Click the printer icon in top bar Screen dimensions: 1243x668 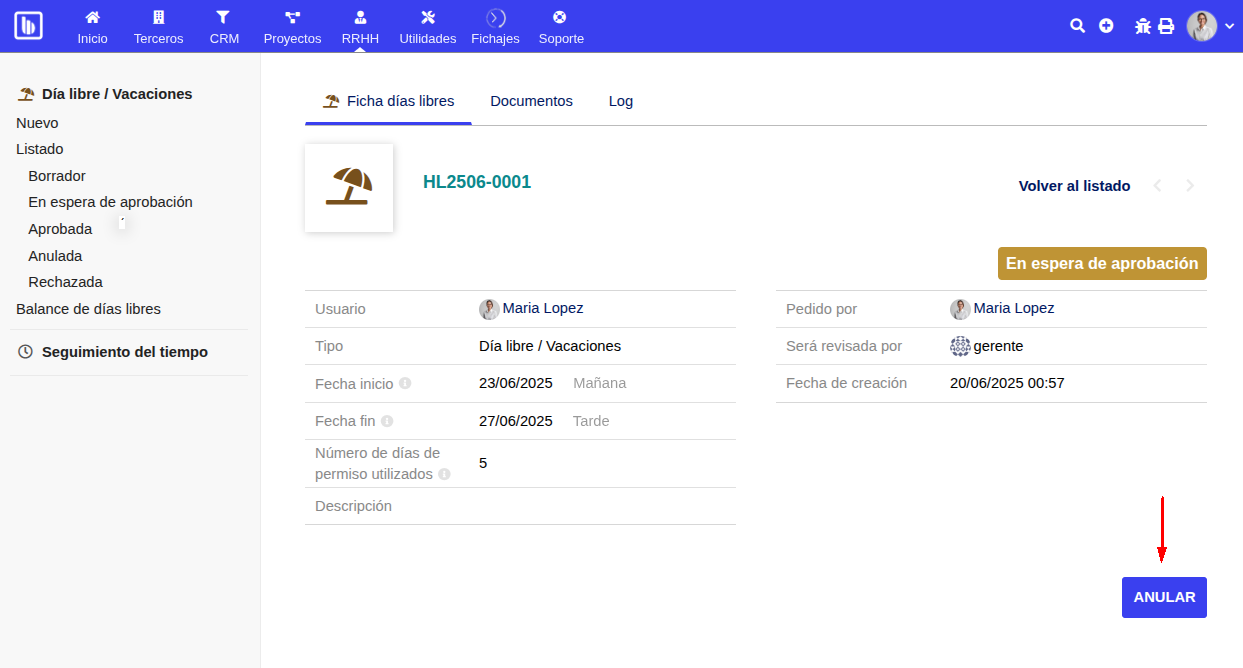1166,26
